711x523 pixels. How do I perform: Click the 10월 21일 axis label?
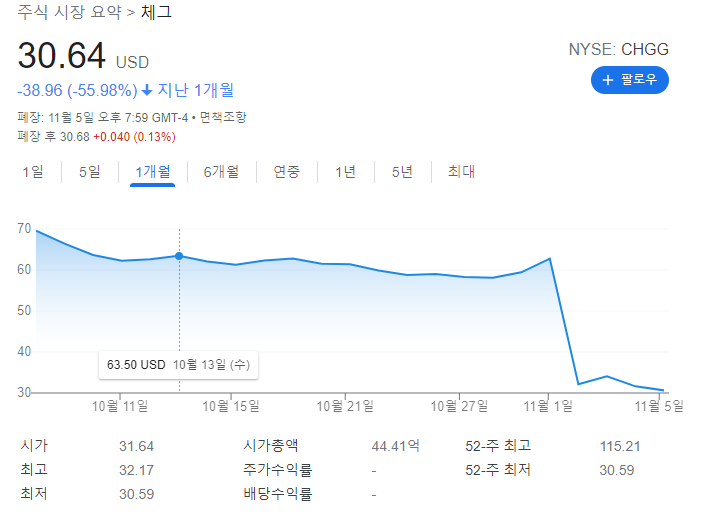345,406
